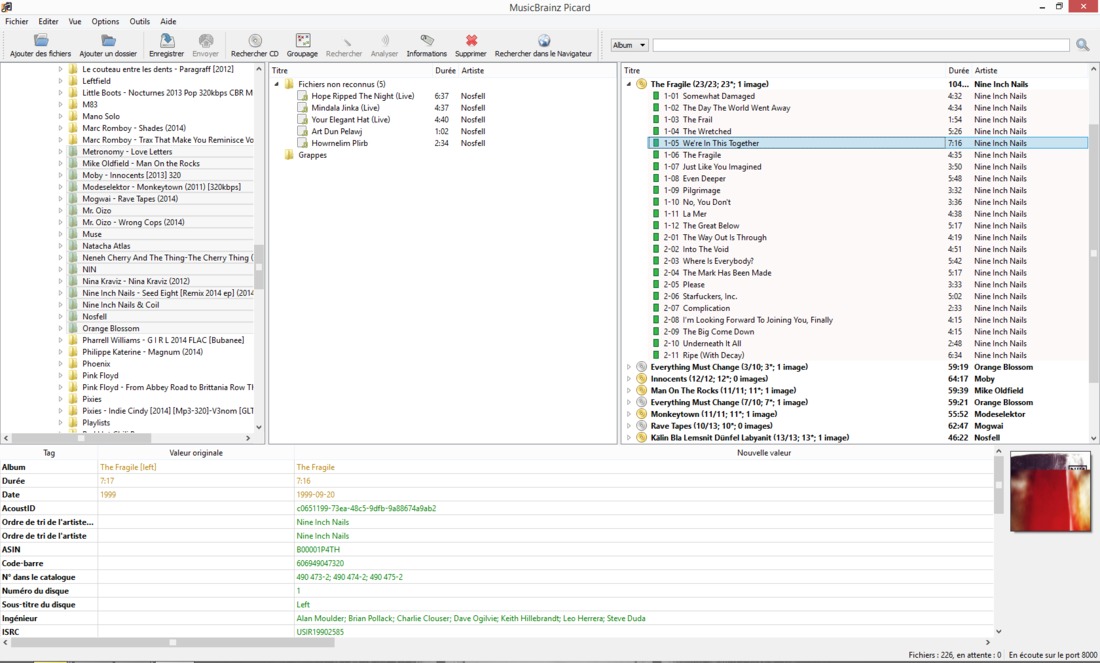Viewport: 1100px width, 663px height.
Task: Click file icon of Art Dun Pelawj
Action: [x=302, y=131]
